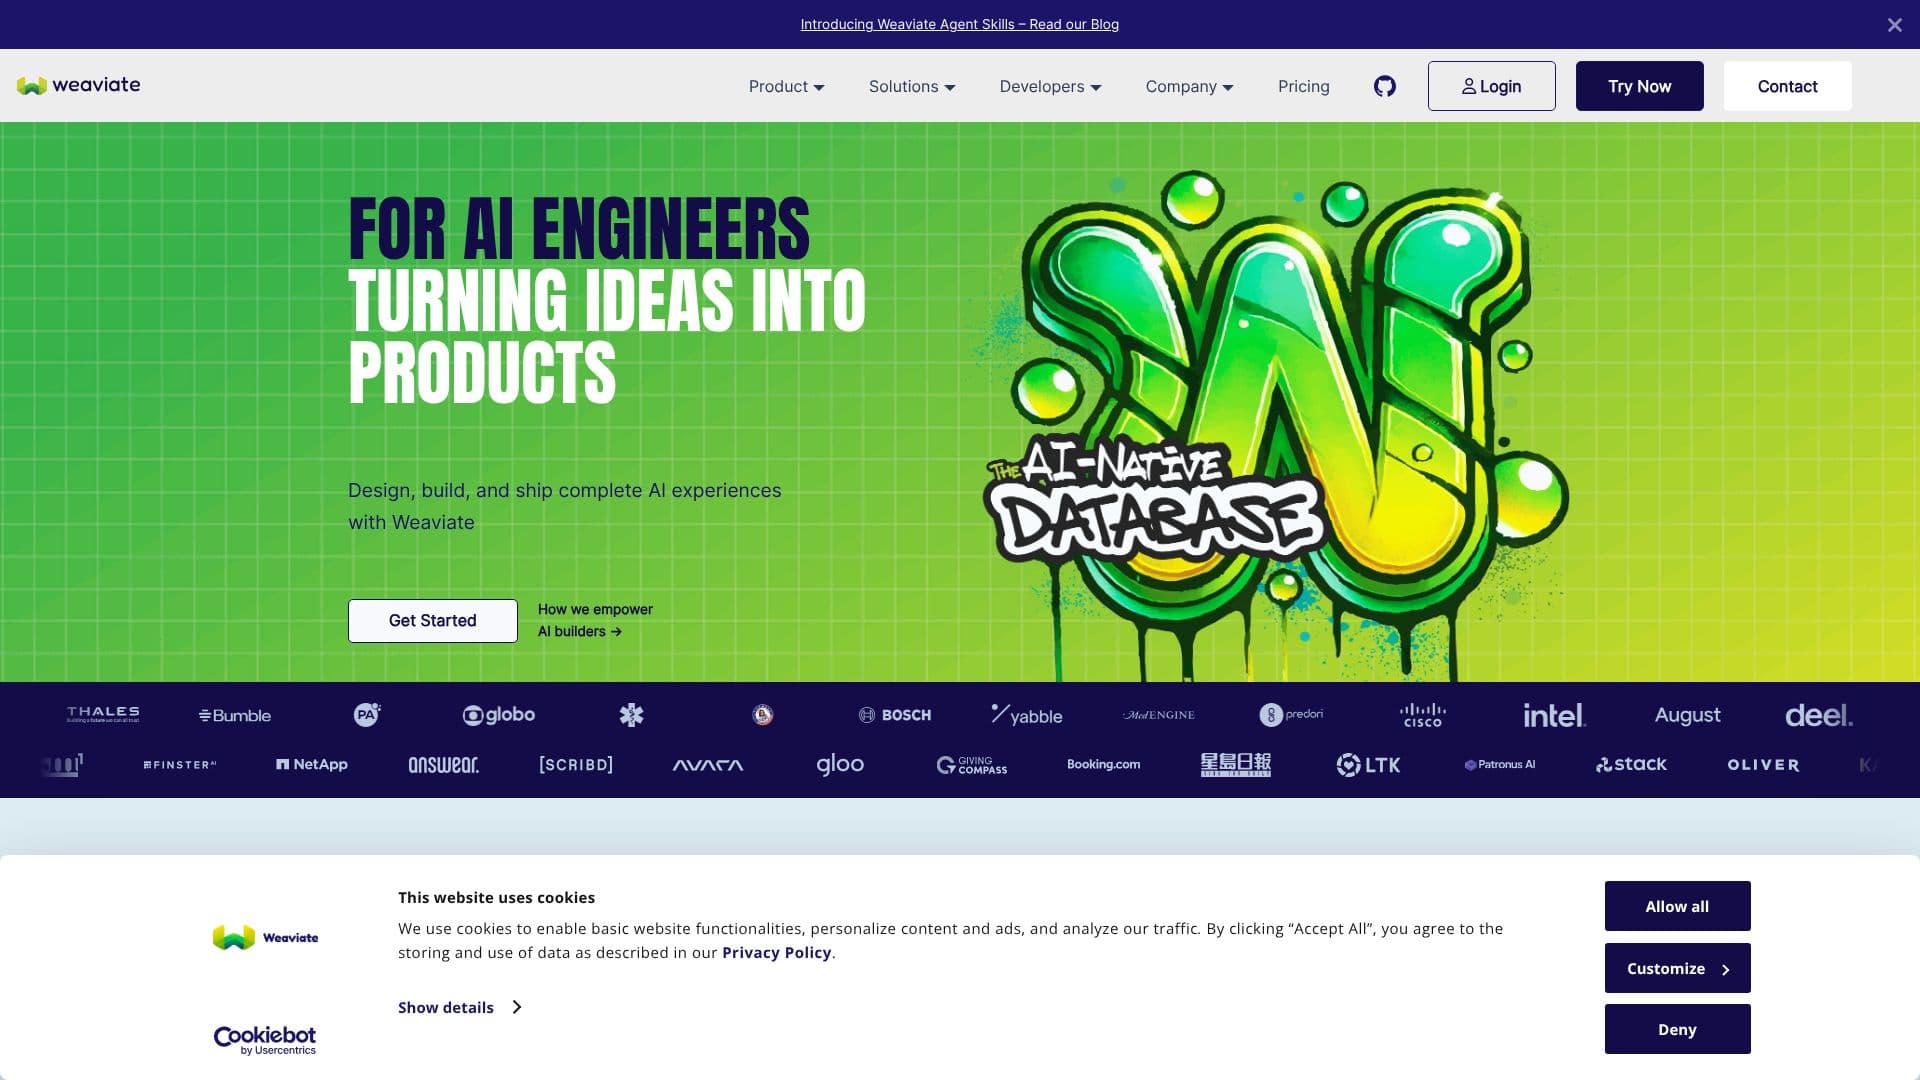Allow all cookies

(1677, 906)
